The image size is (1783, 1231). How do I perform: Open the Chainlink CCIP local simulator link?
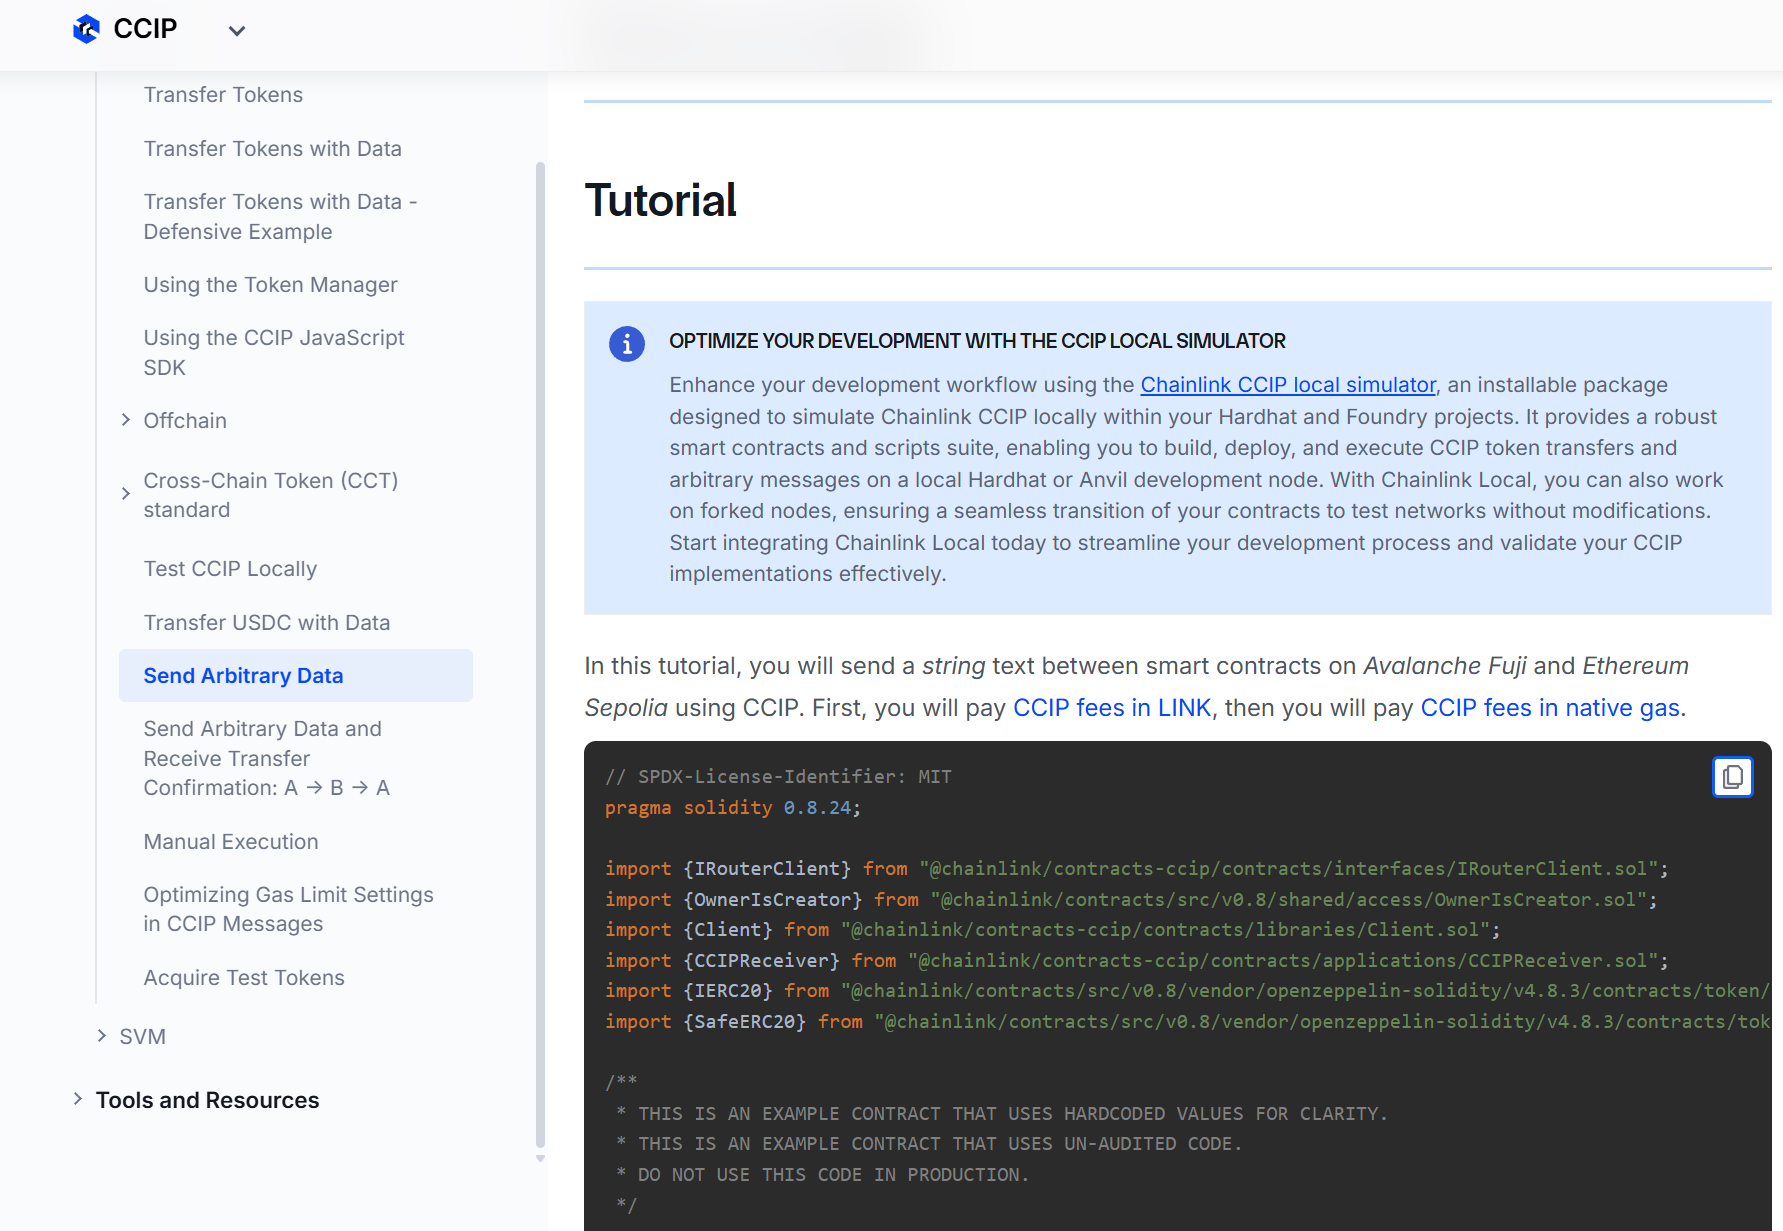pos(1288,385)
